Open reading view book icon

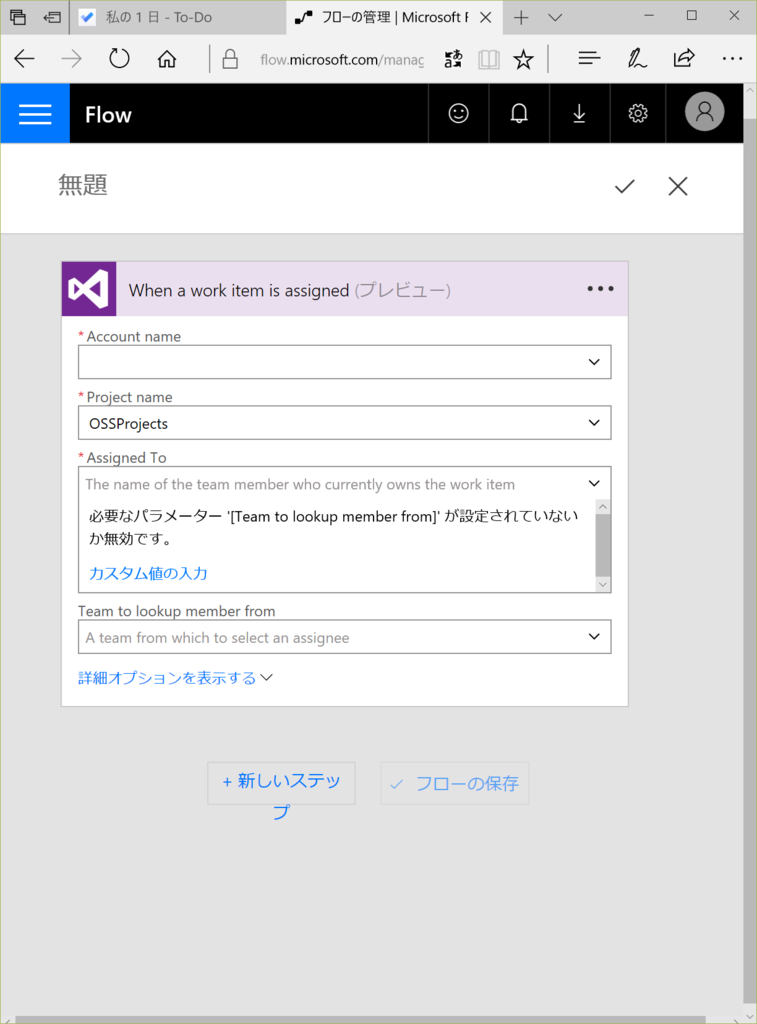coord(489,60)
